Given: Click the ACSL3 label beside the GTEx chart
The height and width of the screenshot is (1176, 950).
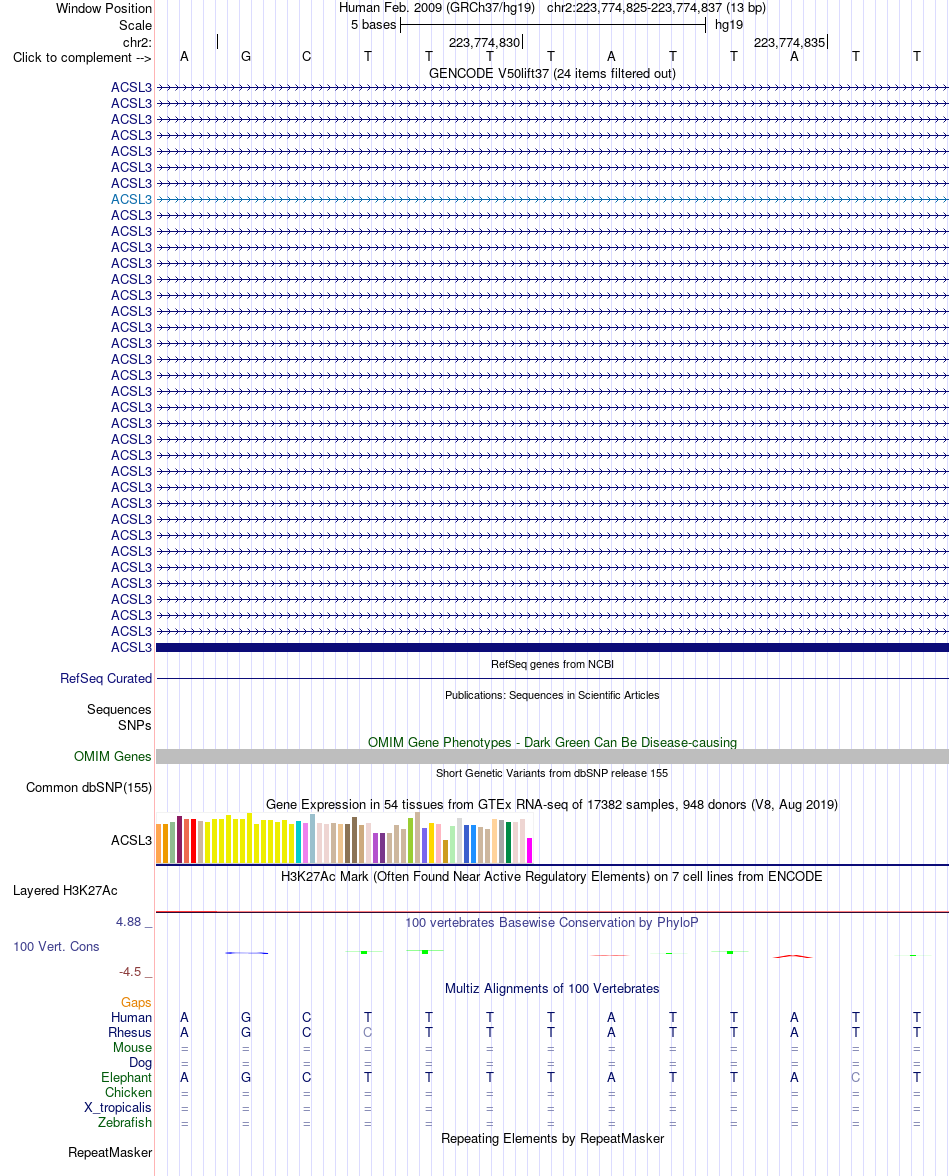Looking at the screenshot, I should pos(131,841).
